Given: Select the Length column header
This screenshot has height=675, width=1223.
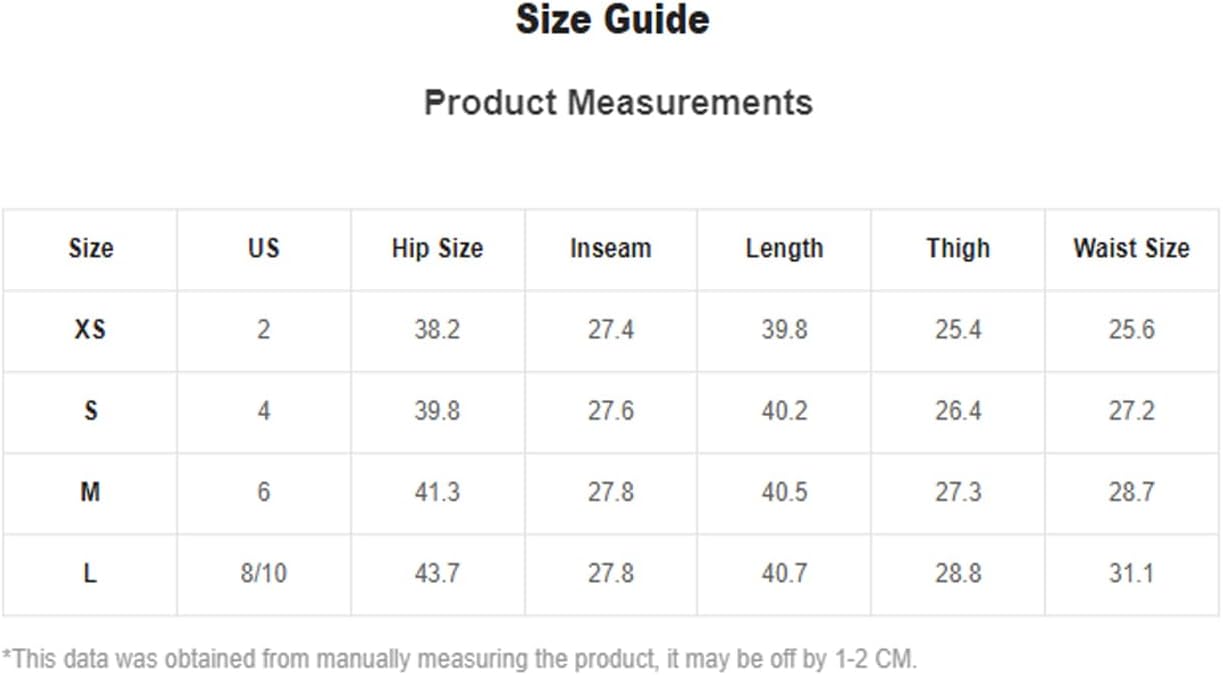Looking at the screenshot, I should (784, 249).
